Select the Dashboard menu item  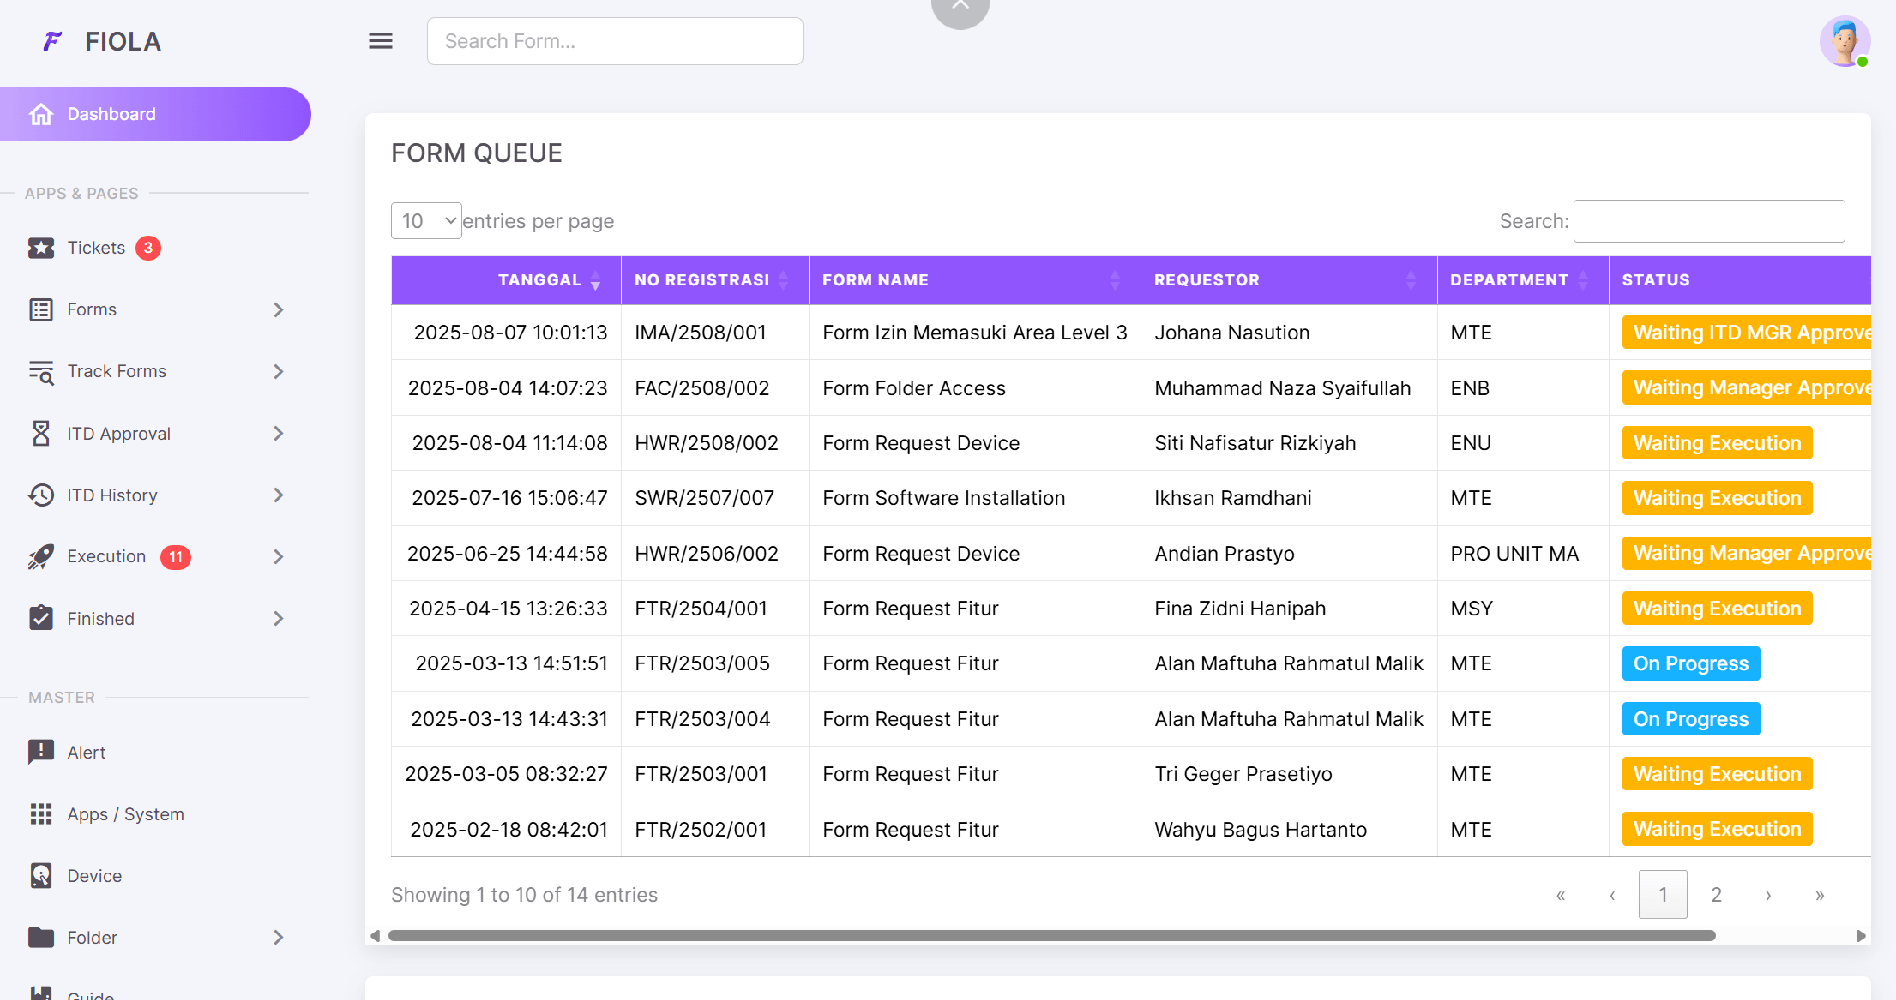(155, 114)
